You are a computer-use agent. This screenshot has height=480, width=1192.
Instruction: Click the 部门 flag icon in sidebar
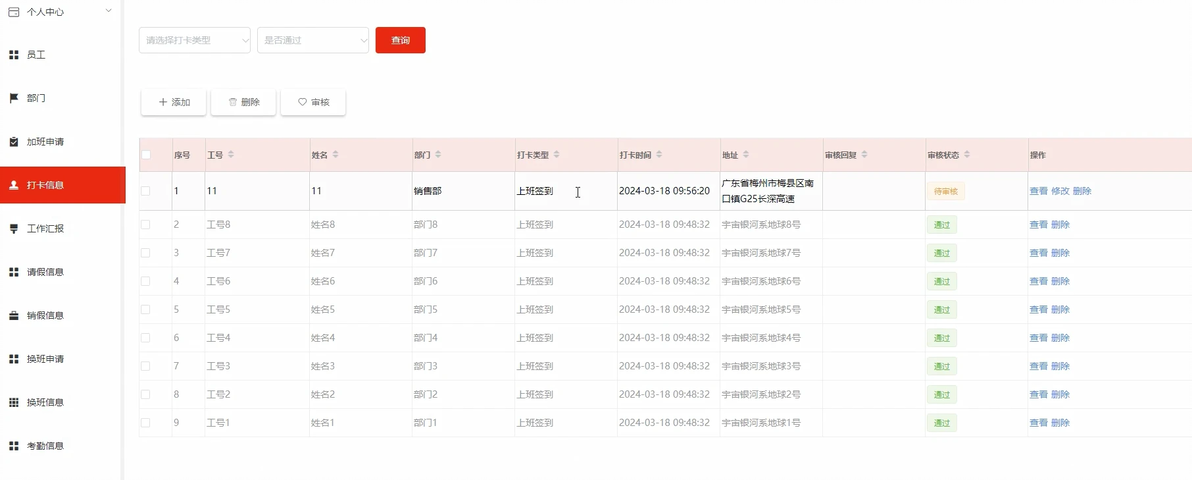[x=14, y=98]
